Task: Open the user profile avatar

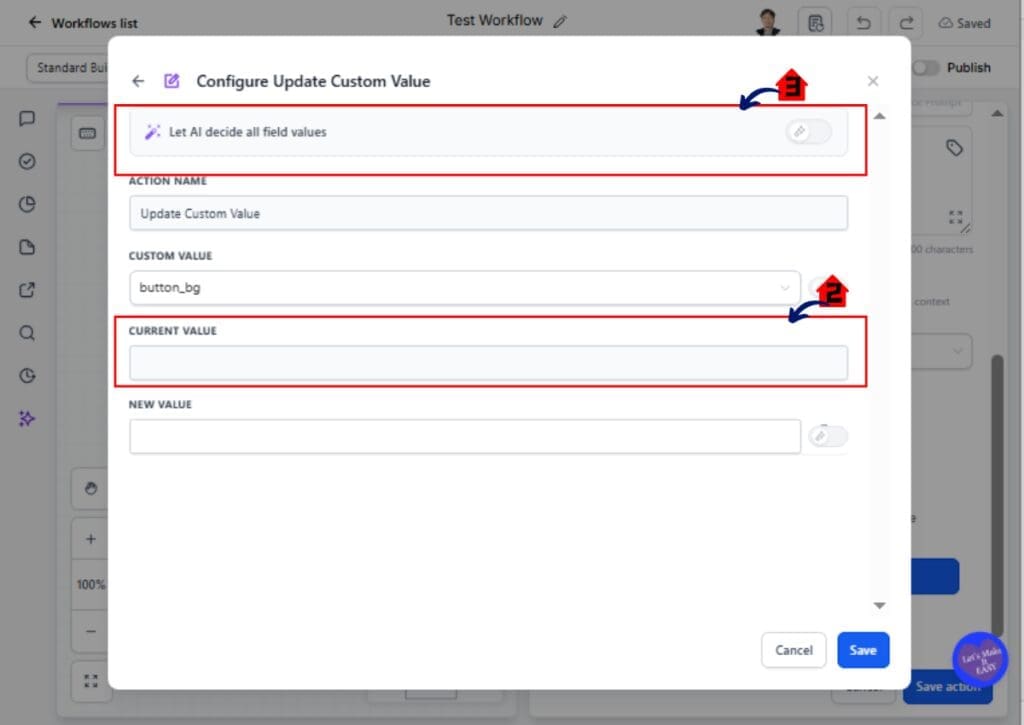Action: (x=768, y=22)
